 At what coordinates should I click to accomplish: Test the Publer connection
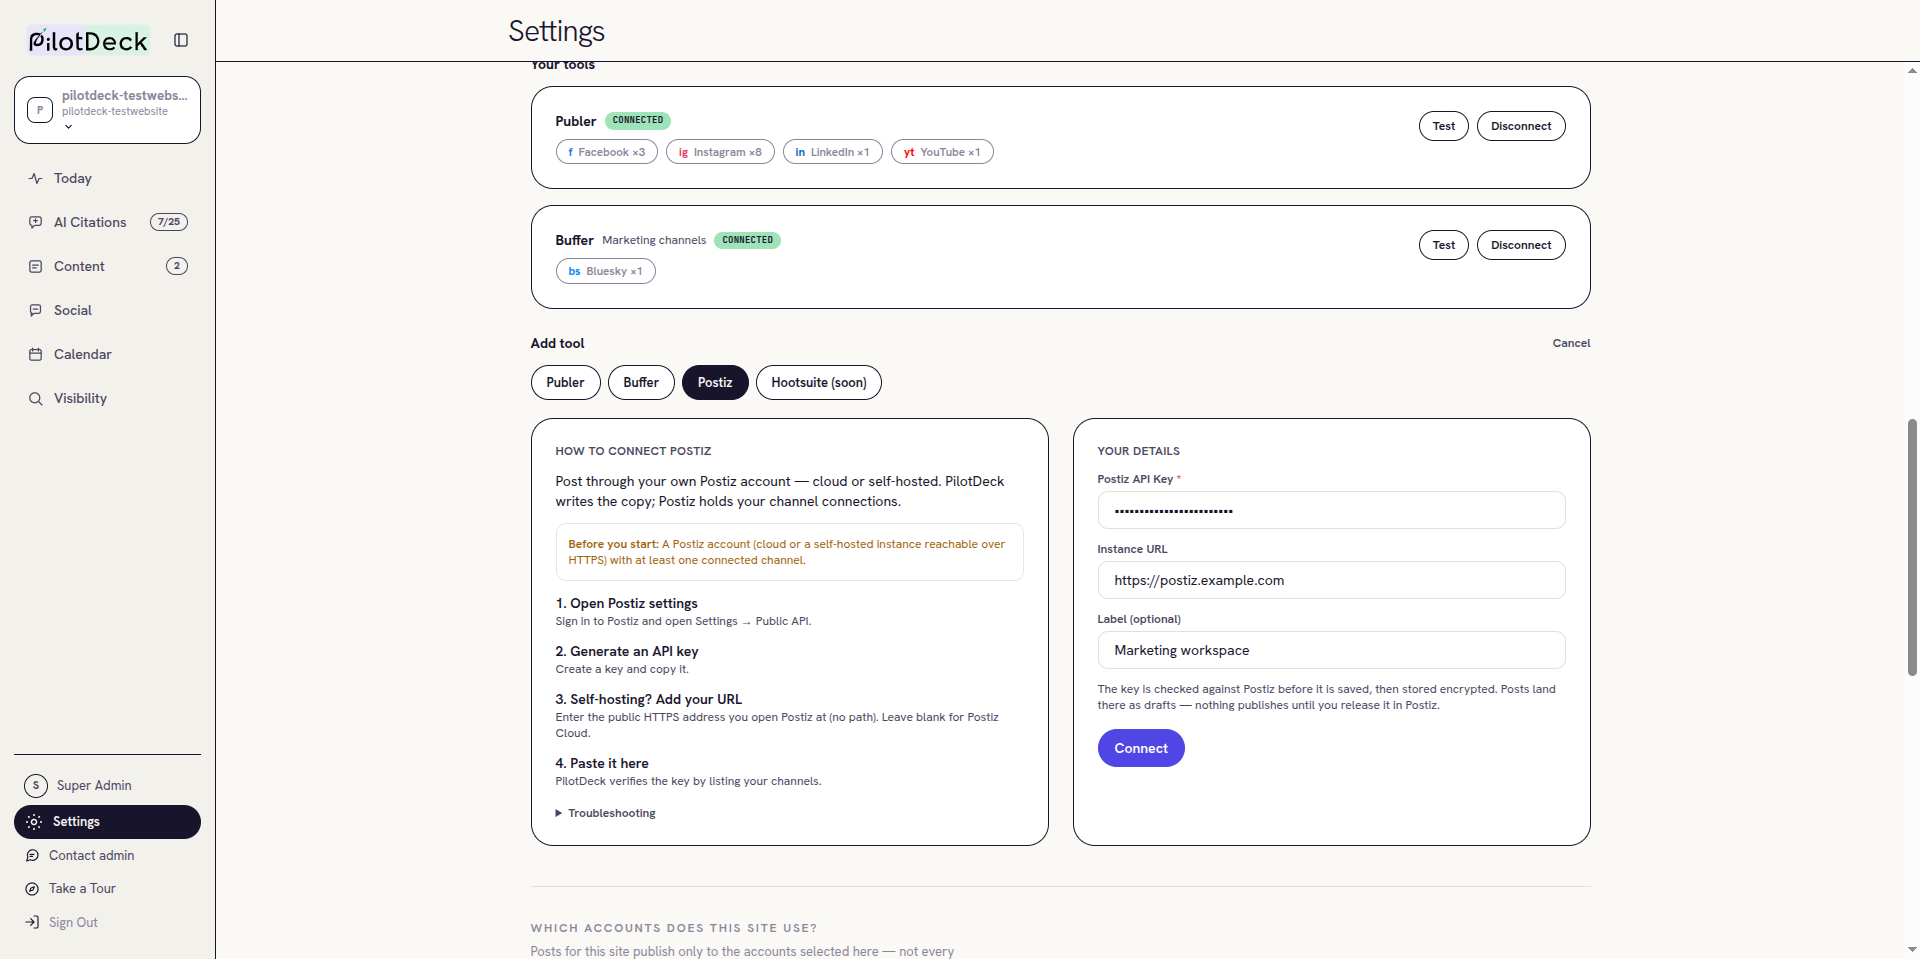1444,126
